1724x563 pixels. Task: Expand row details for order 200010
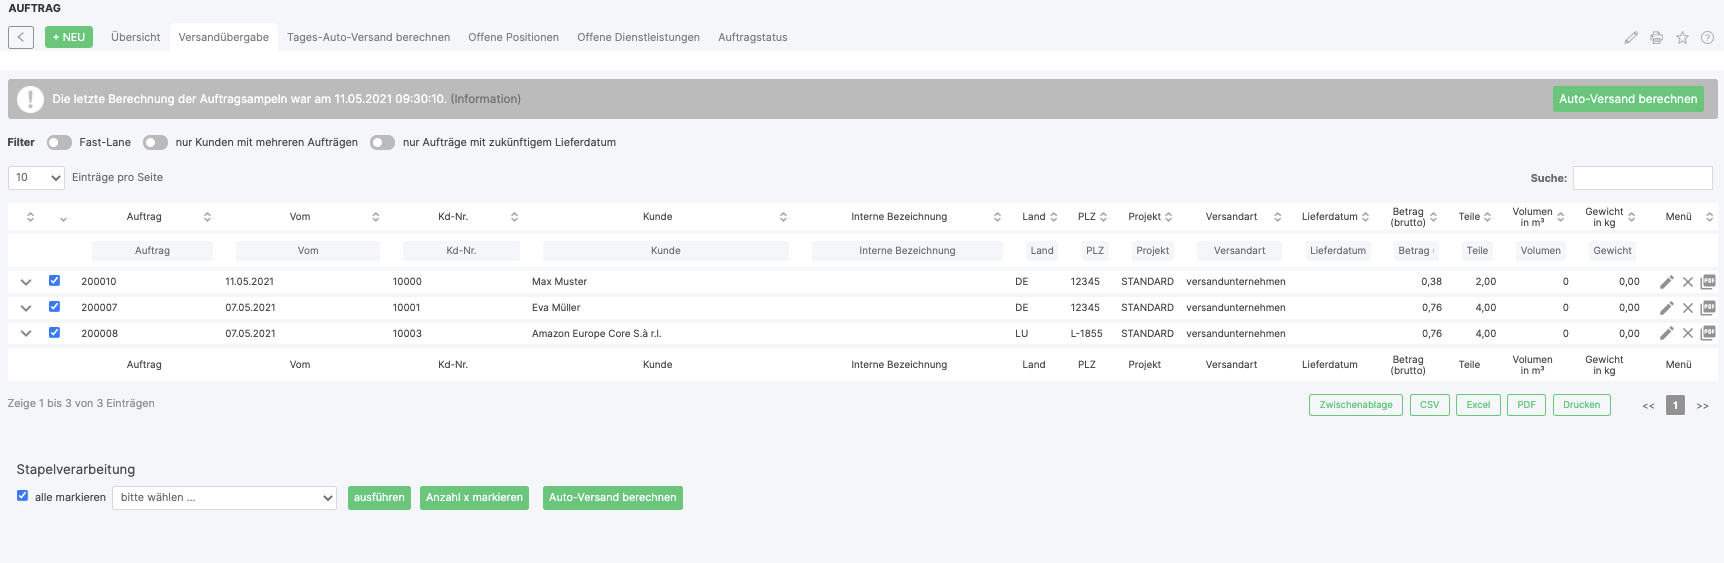(x=26, y=282)
